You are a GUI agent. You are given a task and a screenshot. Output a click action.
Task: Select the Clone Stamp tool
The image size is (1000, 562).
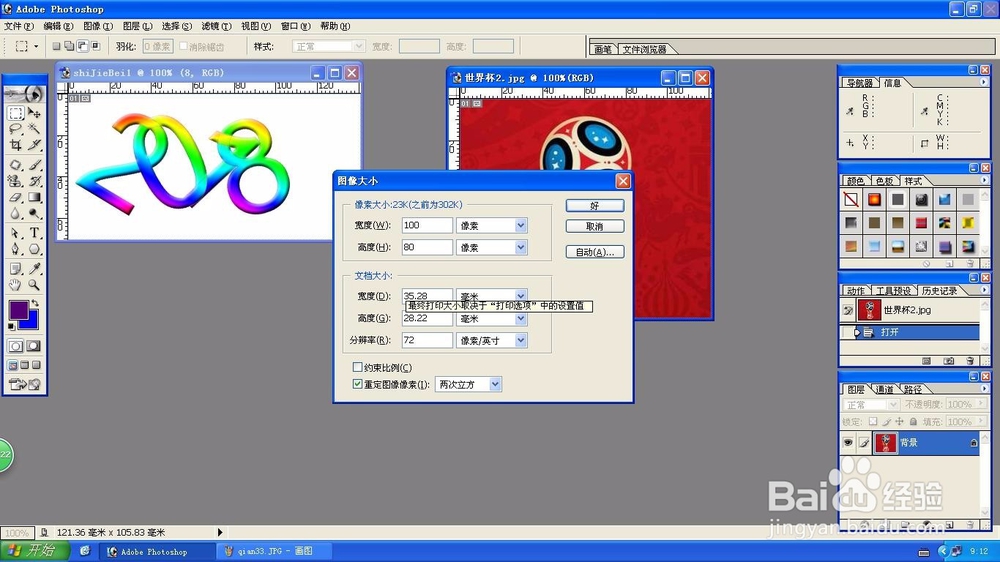pyautogui.click(x=16, y=182)
